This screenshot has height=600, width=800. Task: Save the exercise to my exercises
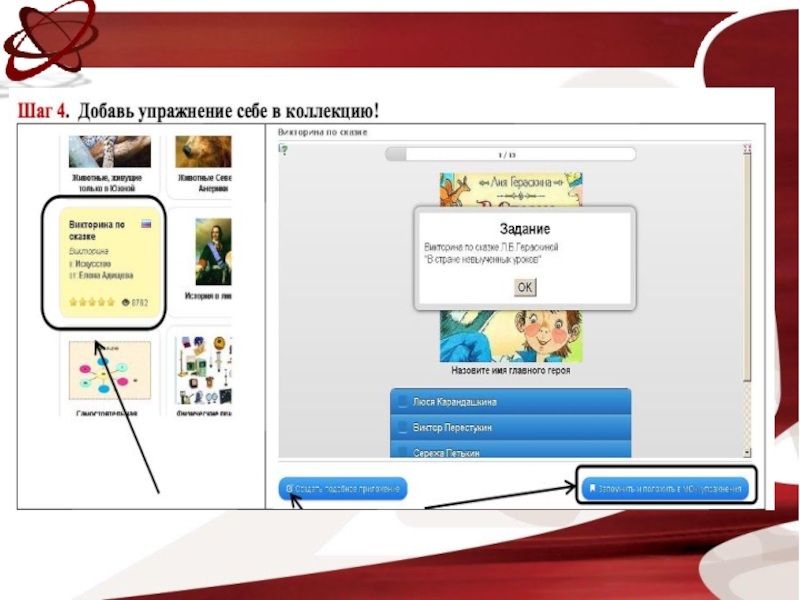tap(665, 489)
